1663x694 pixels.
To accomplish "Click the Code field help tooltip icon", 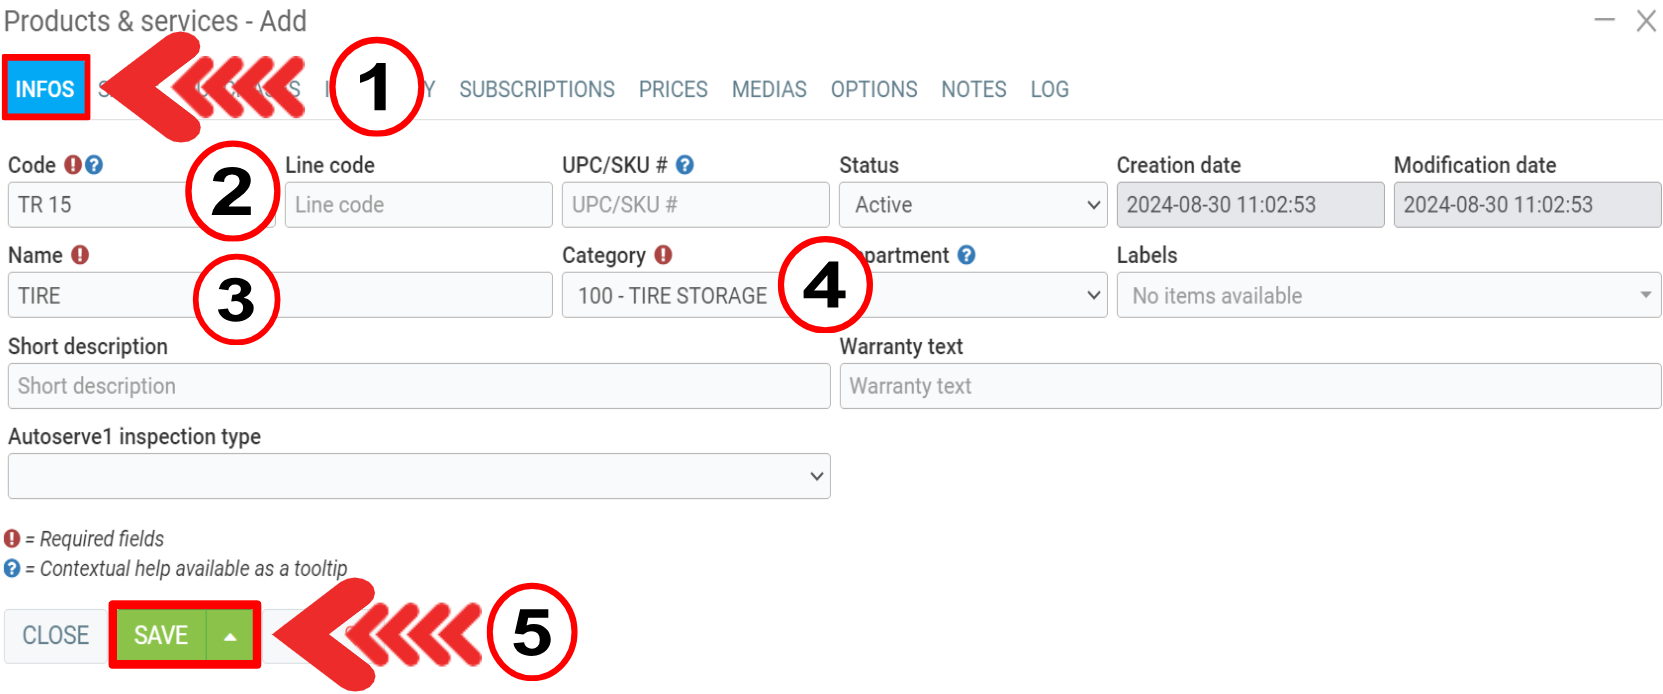I will (94, 165).
